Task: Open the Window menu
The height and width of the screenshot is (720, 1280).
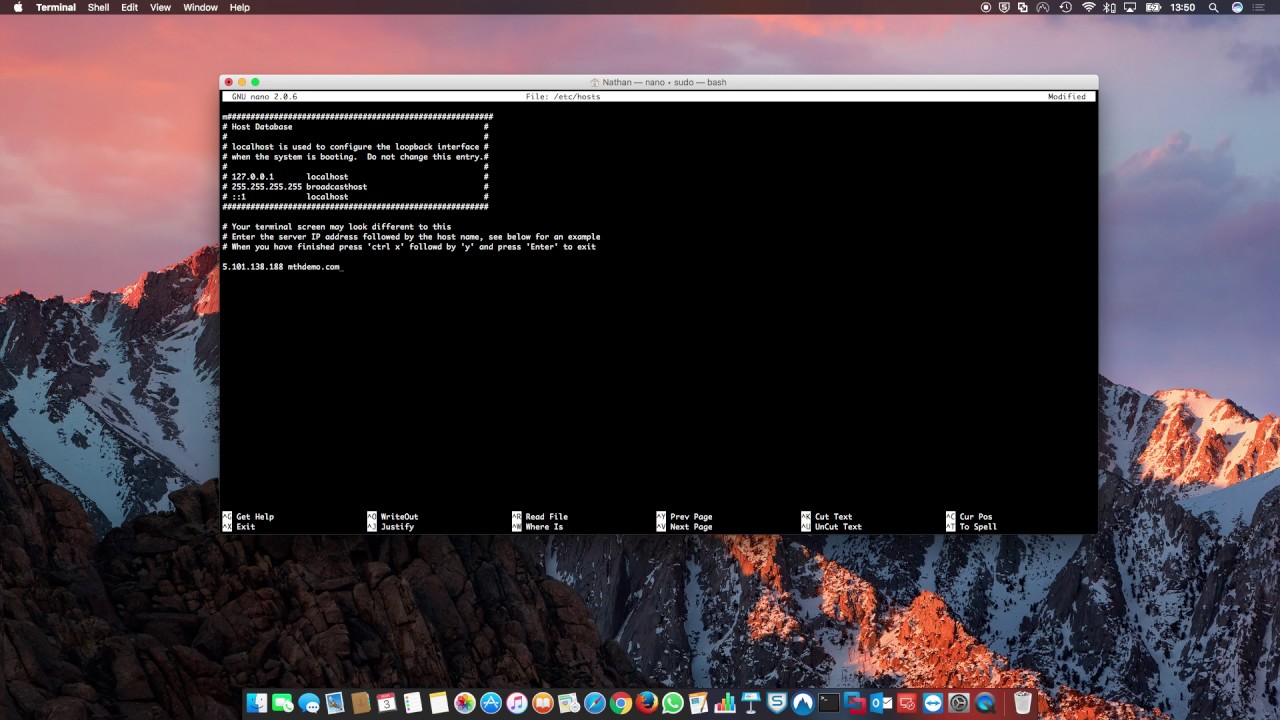Action: point(200,7)
